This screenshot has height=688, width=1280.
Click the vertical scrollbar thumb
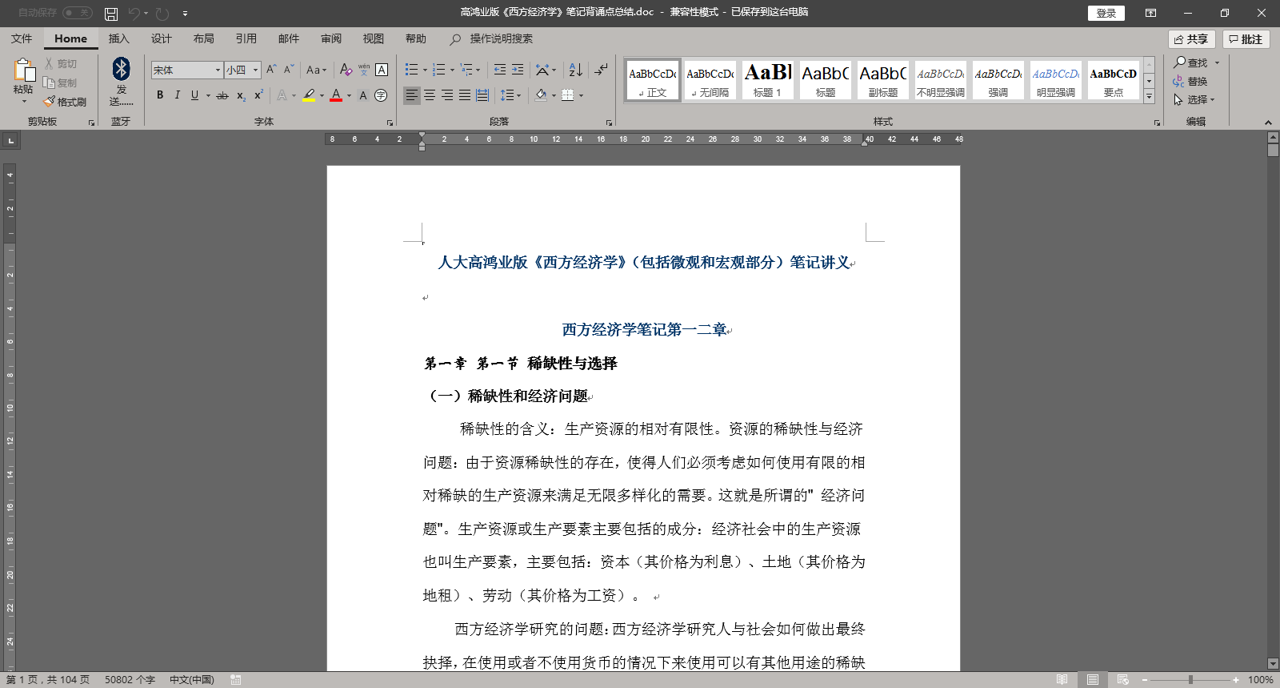pos(1273,150)
